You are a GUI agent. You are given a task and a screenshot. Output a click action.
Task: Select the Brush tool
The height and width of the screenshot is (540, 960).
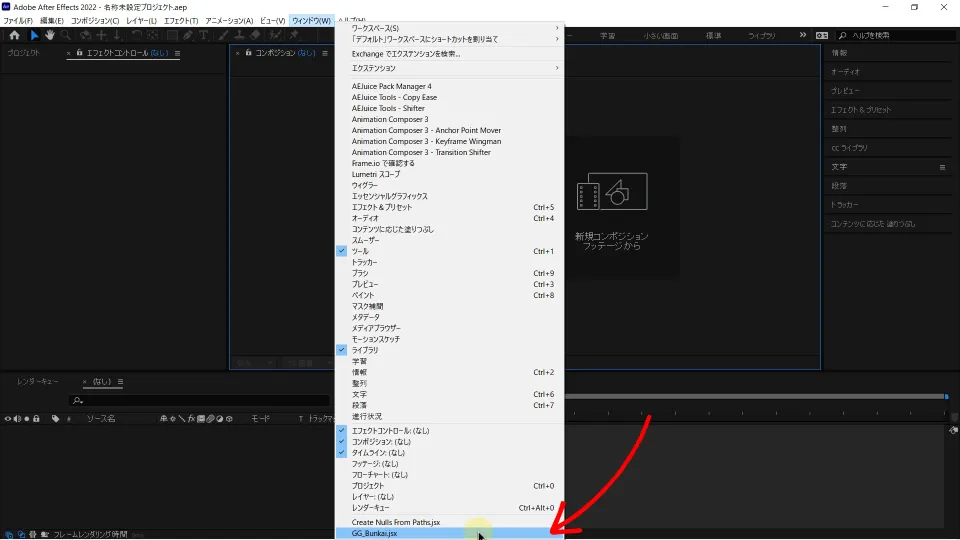click(223, 36)
